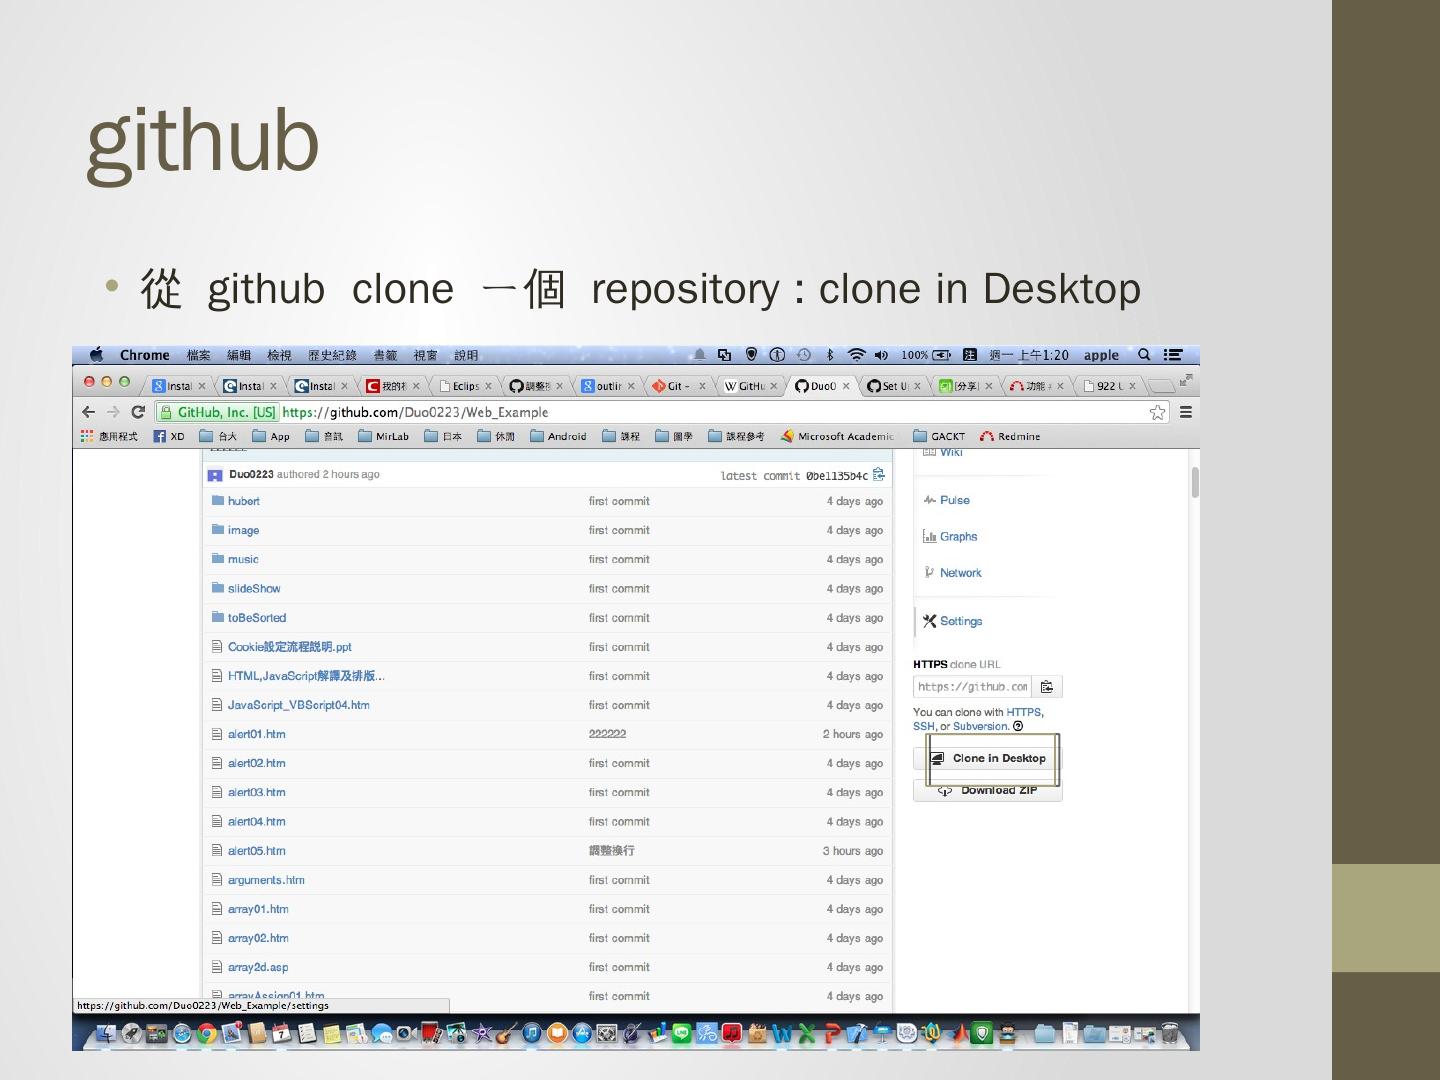The image size is (1440, 1080).
Task: Open the music folder
Action: (x=243, y=560)
